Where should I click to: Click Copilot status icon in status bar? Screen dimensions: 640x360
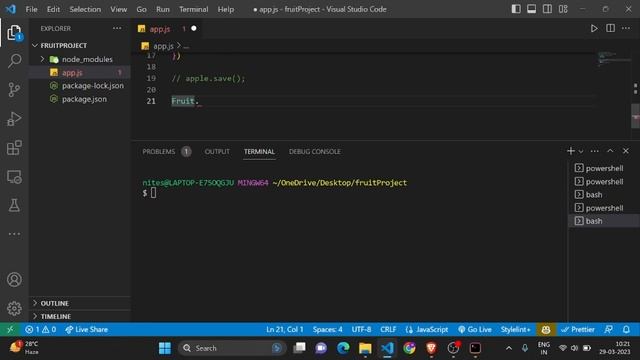[546, 329]
